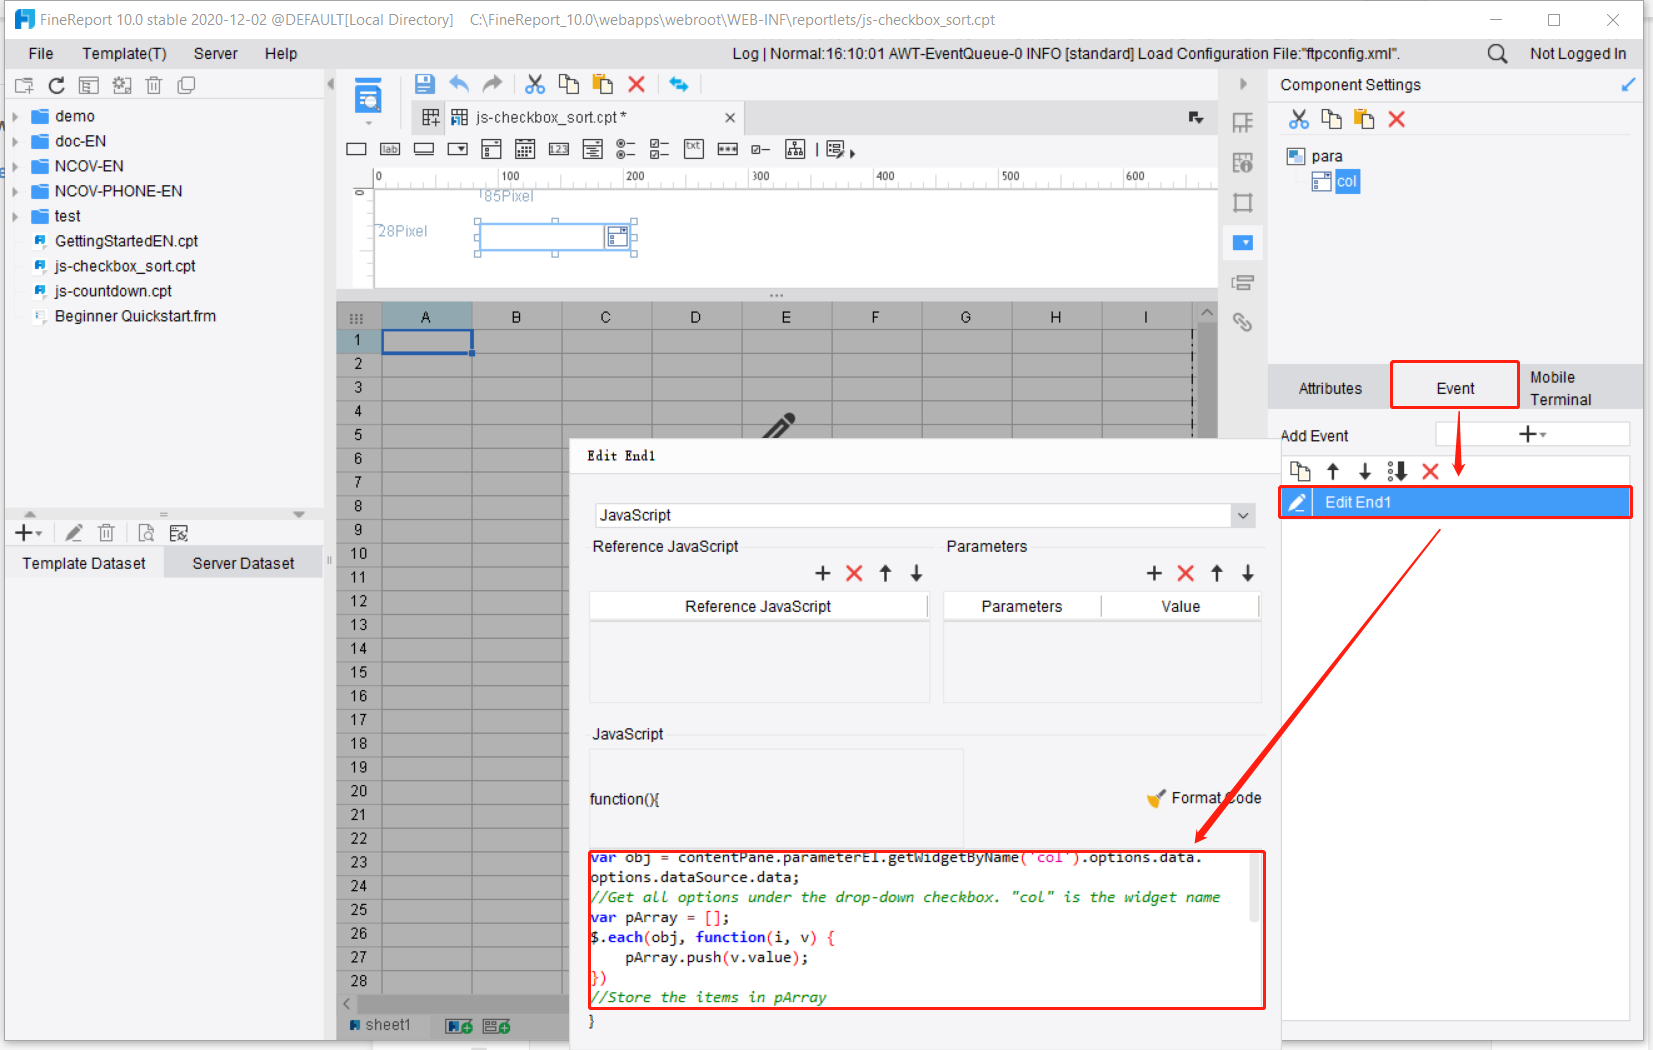
Task: Click the search magnifier icon
Action: pyautogui.click(x=1496, y=54)
